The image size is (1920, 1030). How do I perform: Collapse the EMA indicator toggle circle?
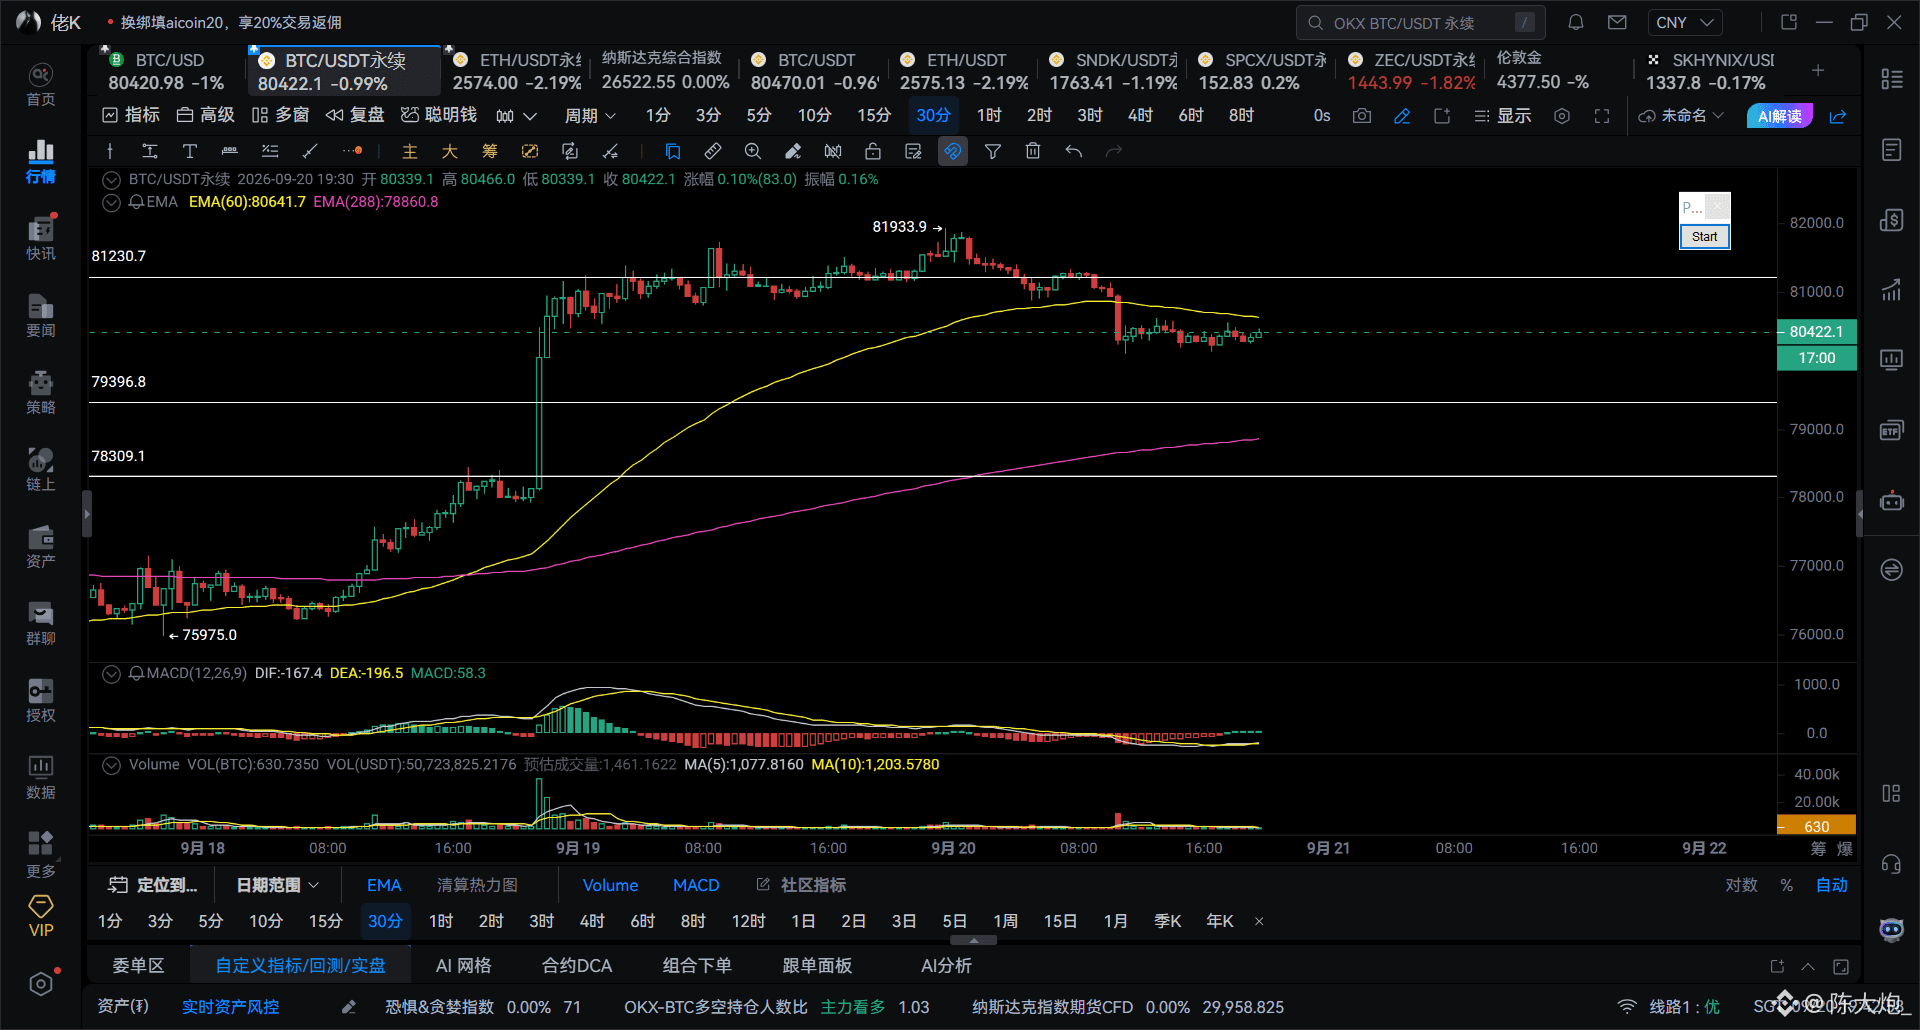click(112, 202)
